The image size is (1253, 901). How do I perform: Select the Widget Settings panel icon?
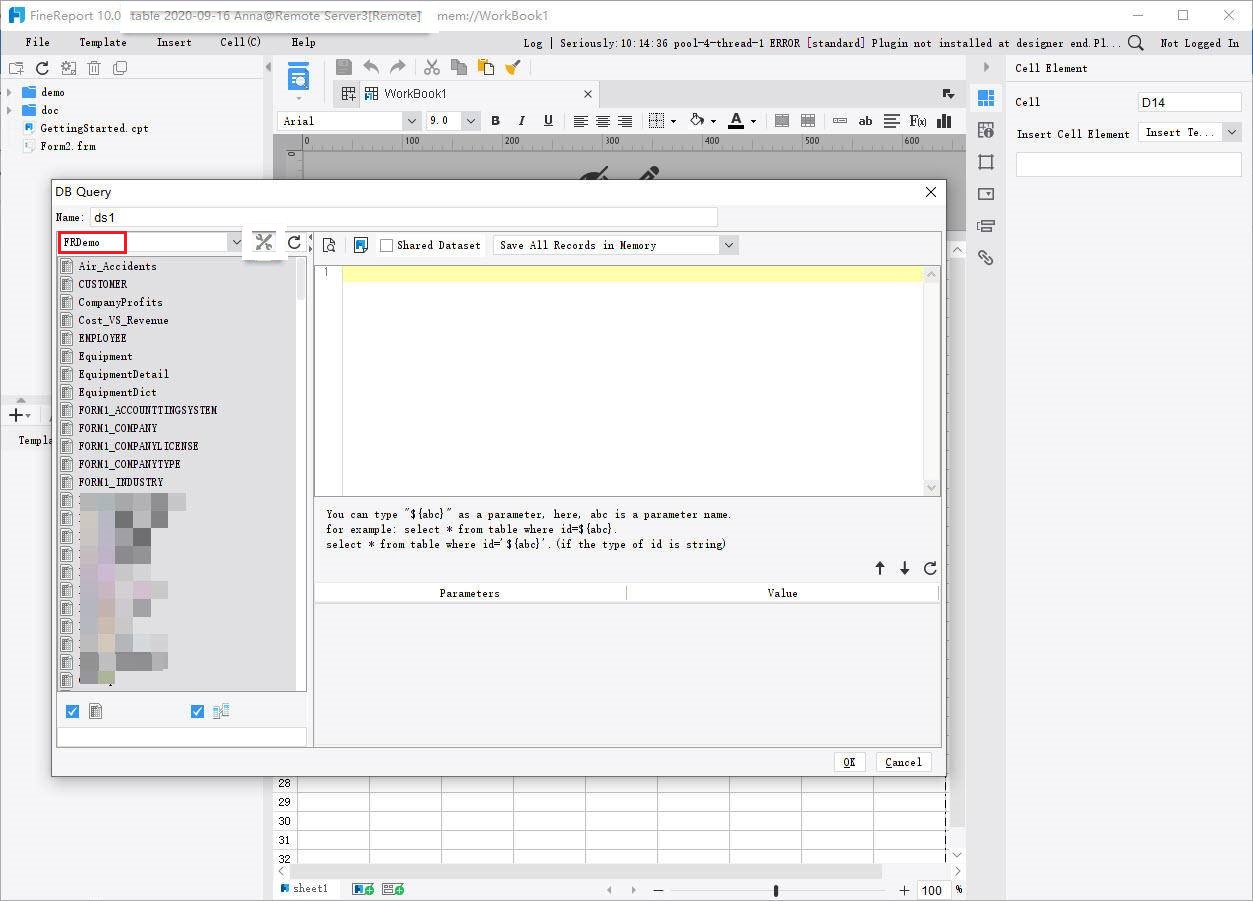pyautogui.click(x=985, y=193)
